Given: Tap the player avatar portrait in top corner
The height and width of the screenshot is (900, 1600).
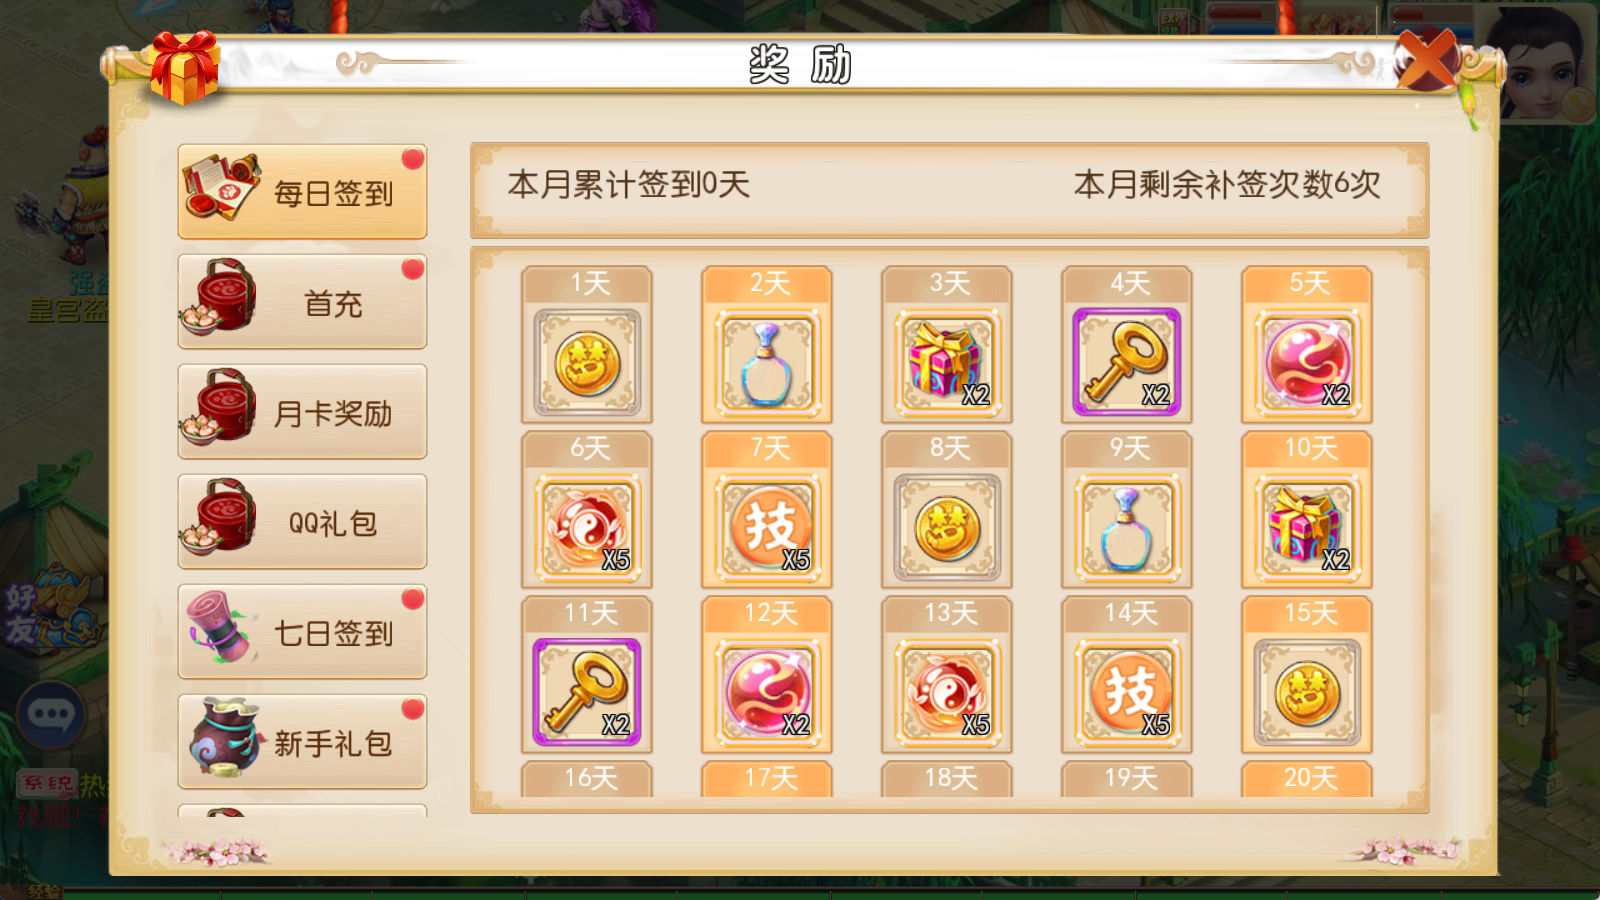Looking at the screenshot, I should [x=1540, y=62].
